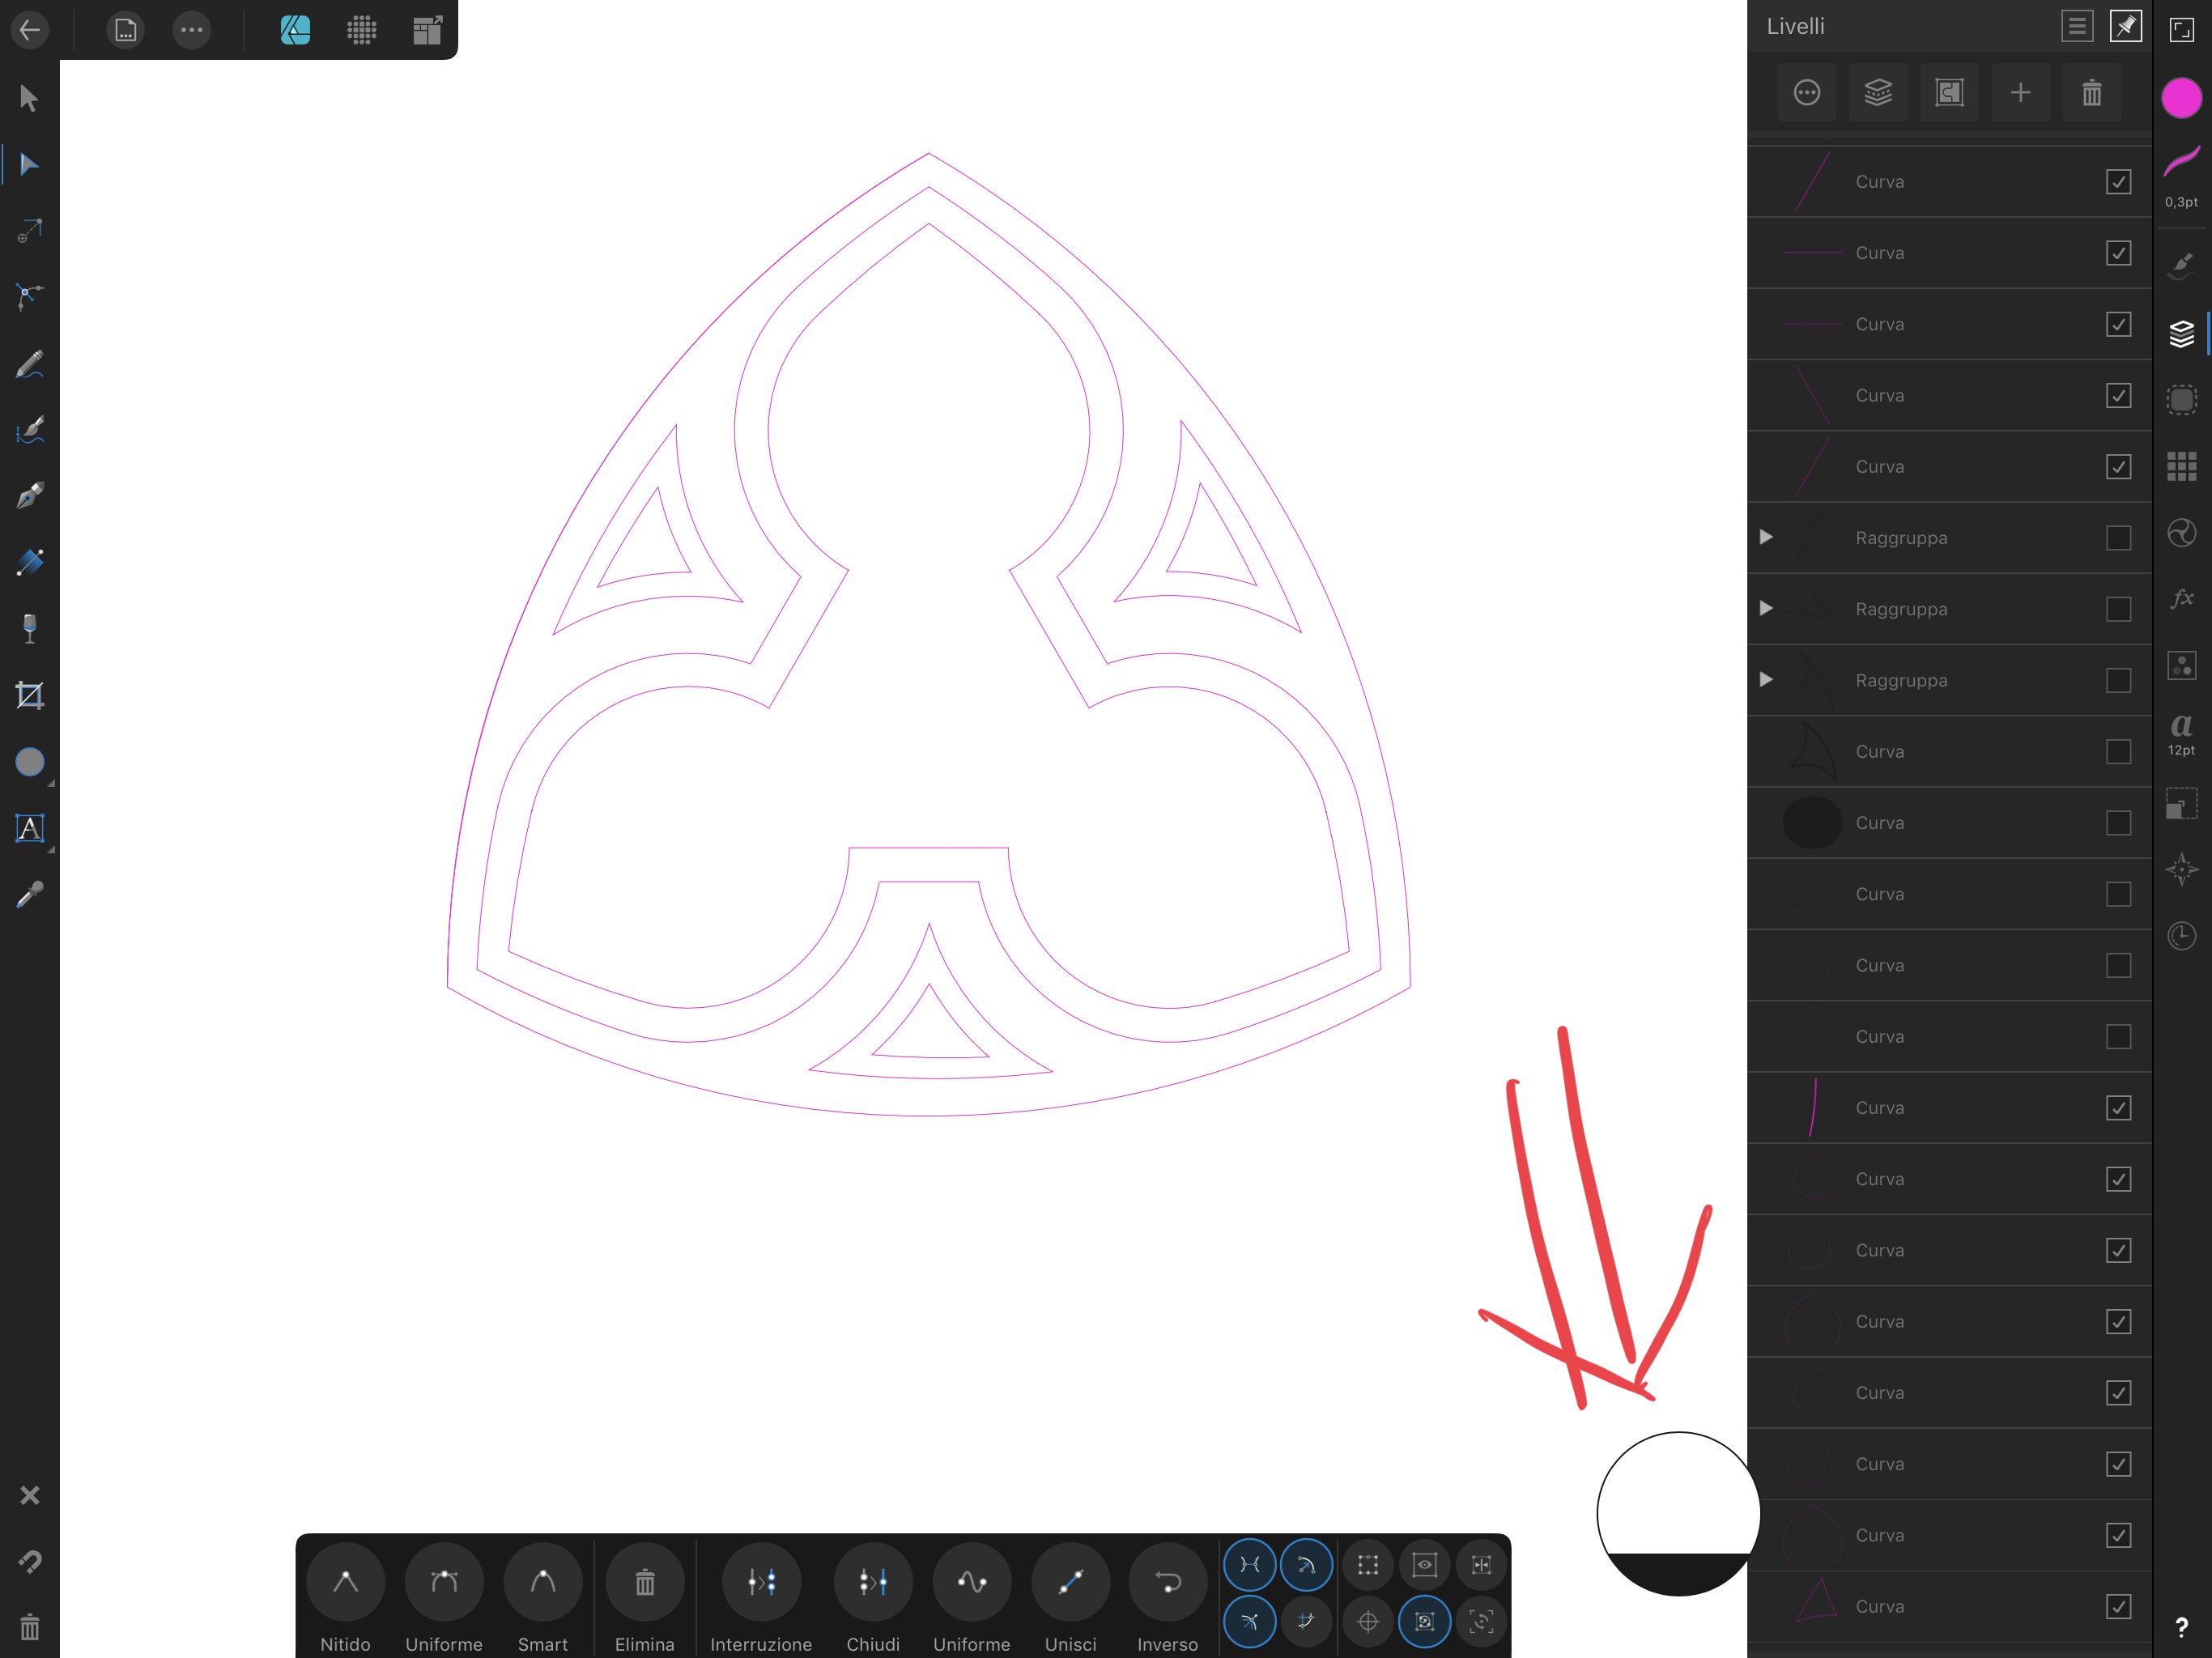2212x1658 pixels.
Task: Switch to the Pixel persona
Action: pos(361,30)
